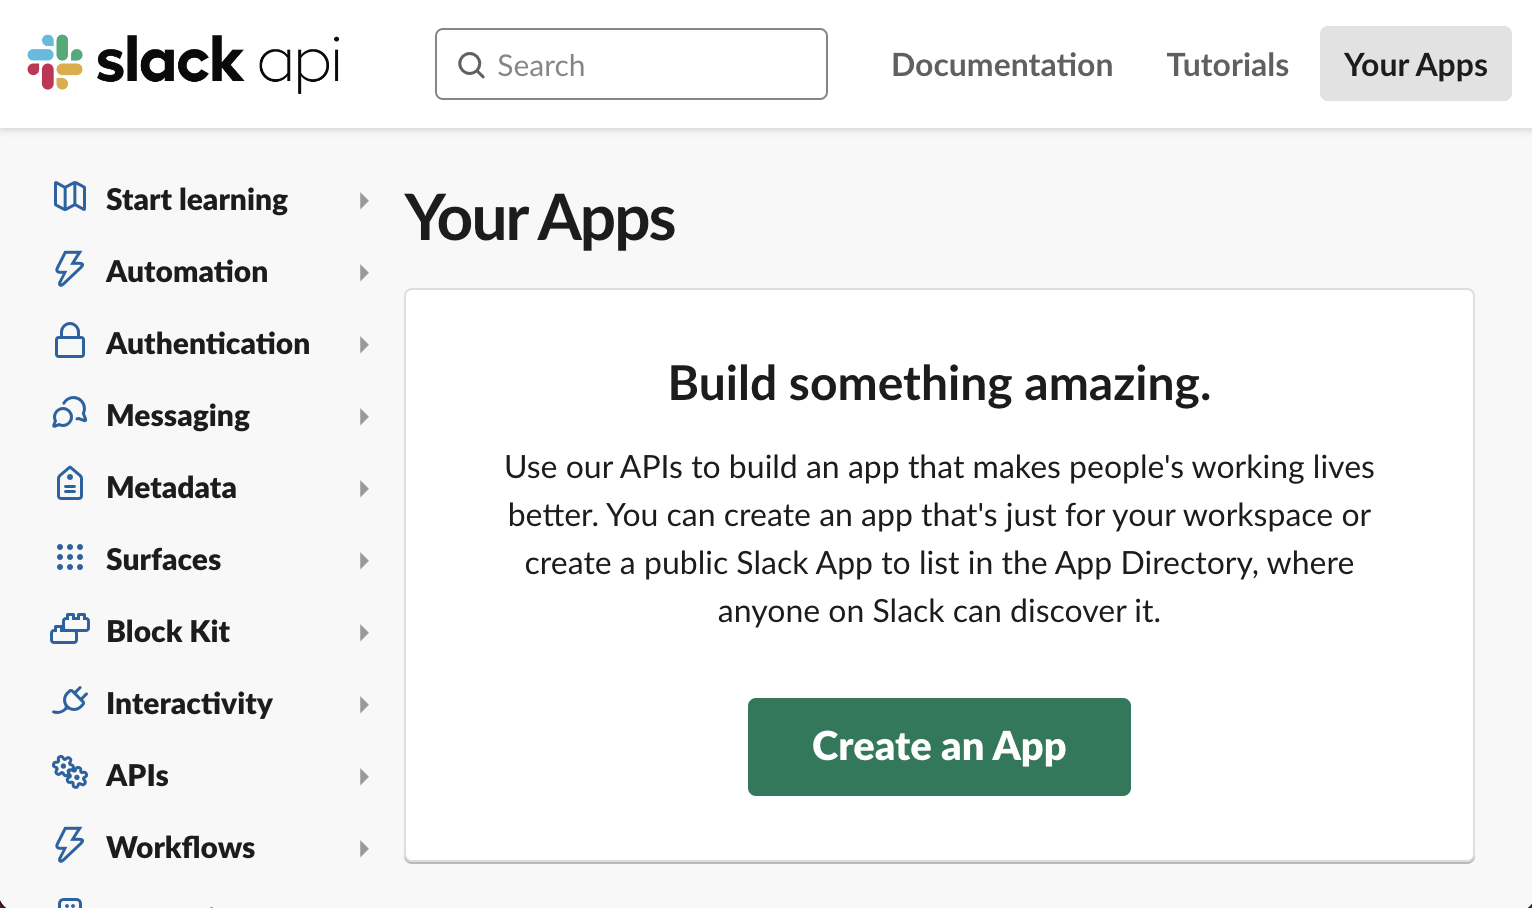
Task: Open the Metadata sidebar item
Action: coord(171,488)
